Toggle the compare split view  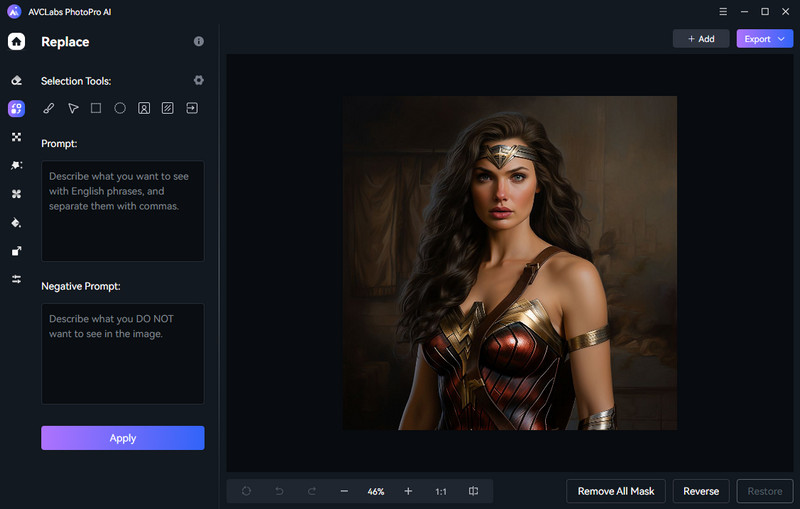[473, 491]
